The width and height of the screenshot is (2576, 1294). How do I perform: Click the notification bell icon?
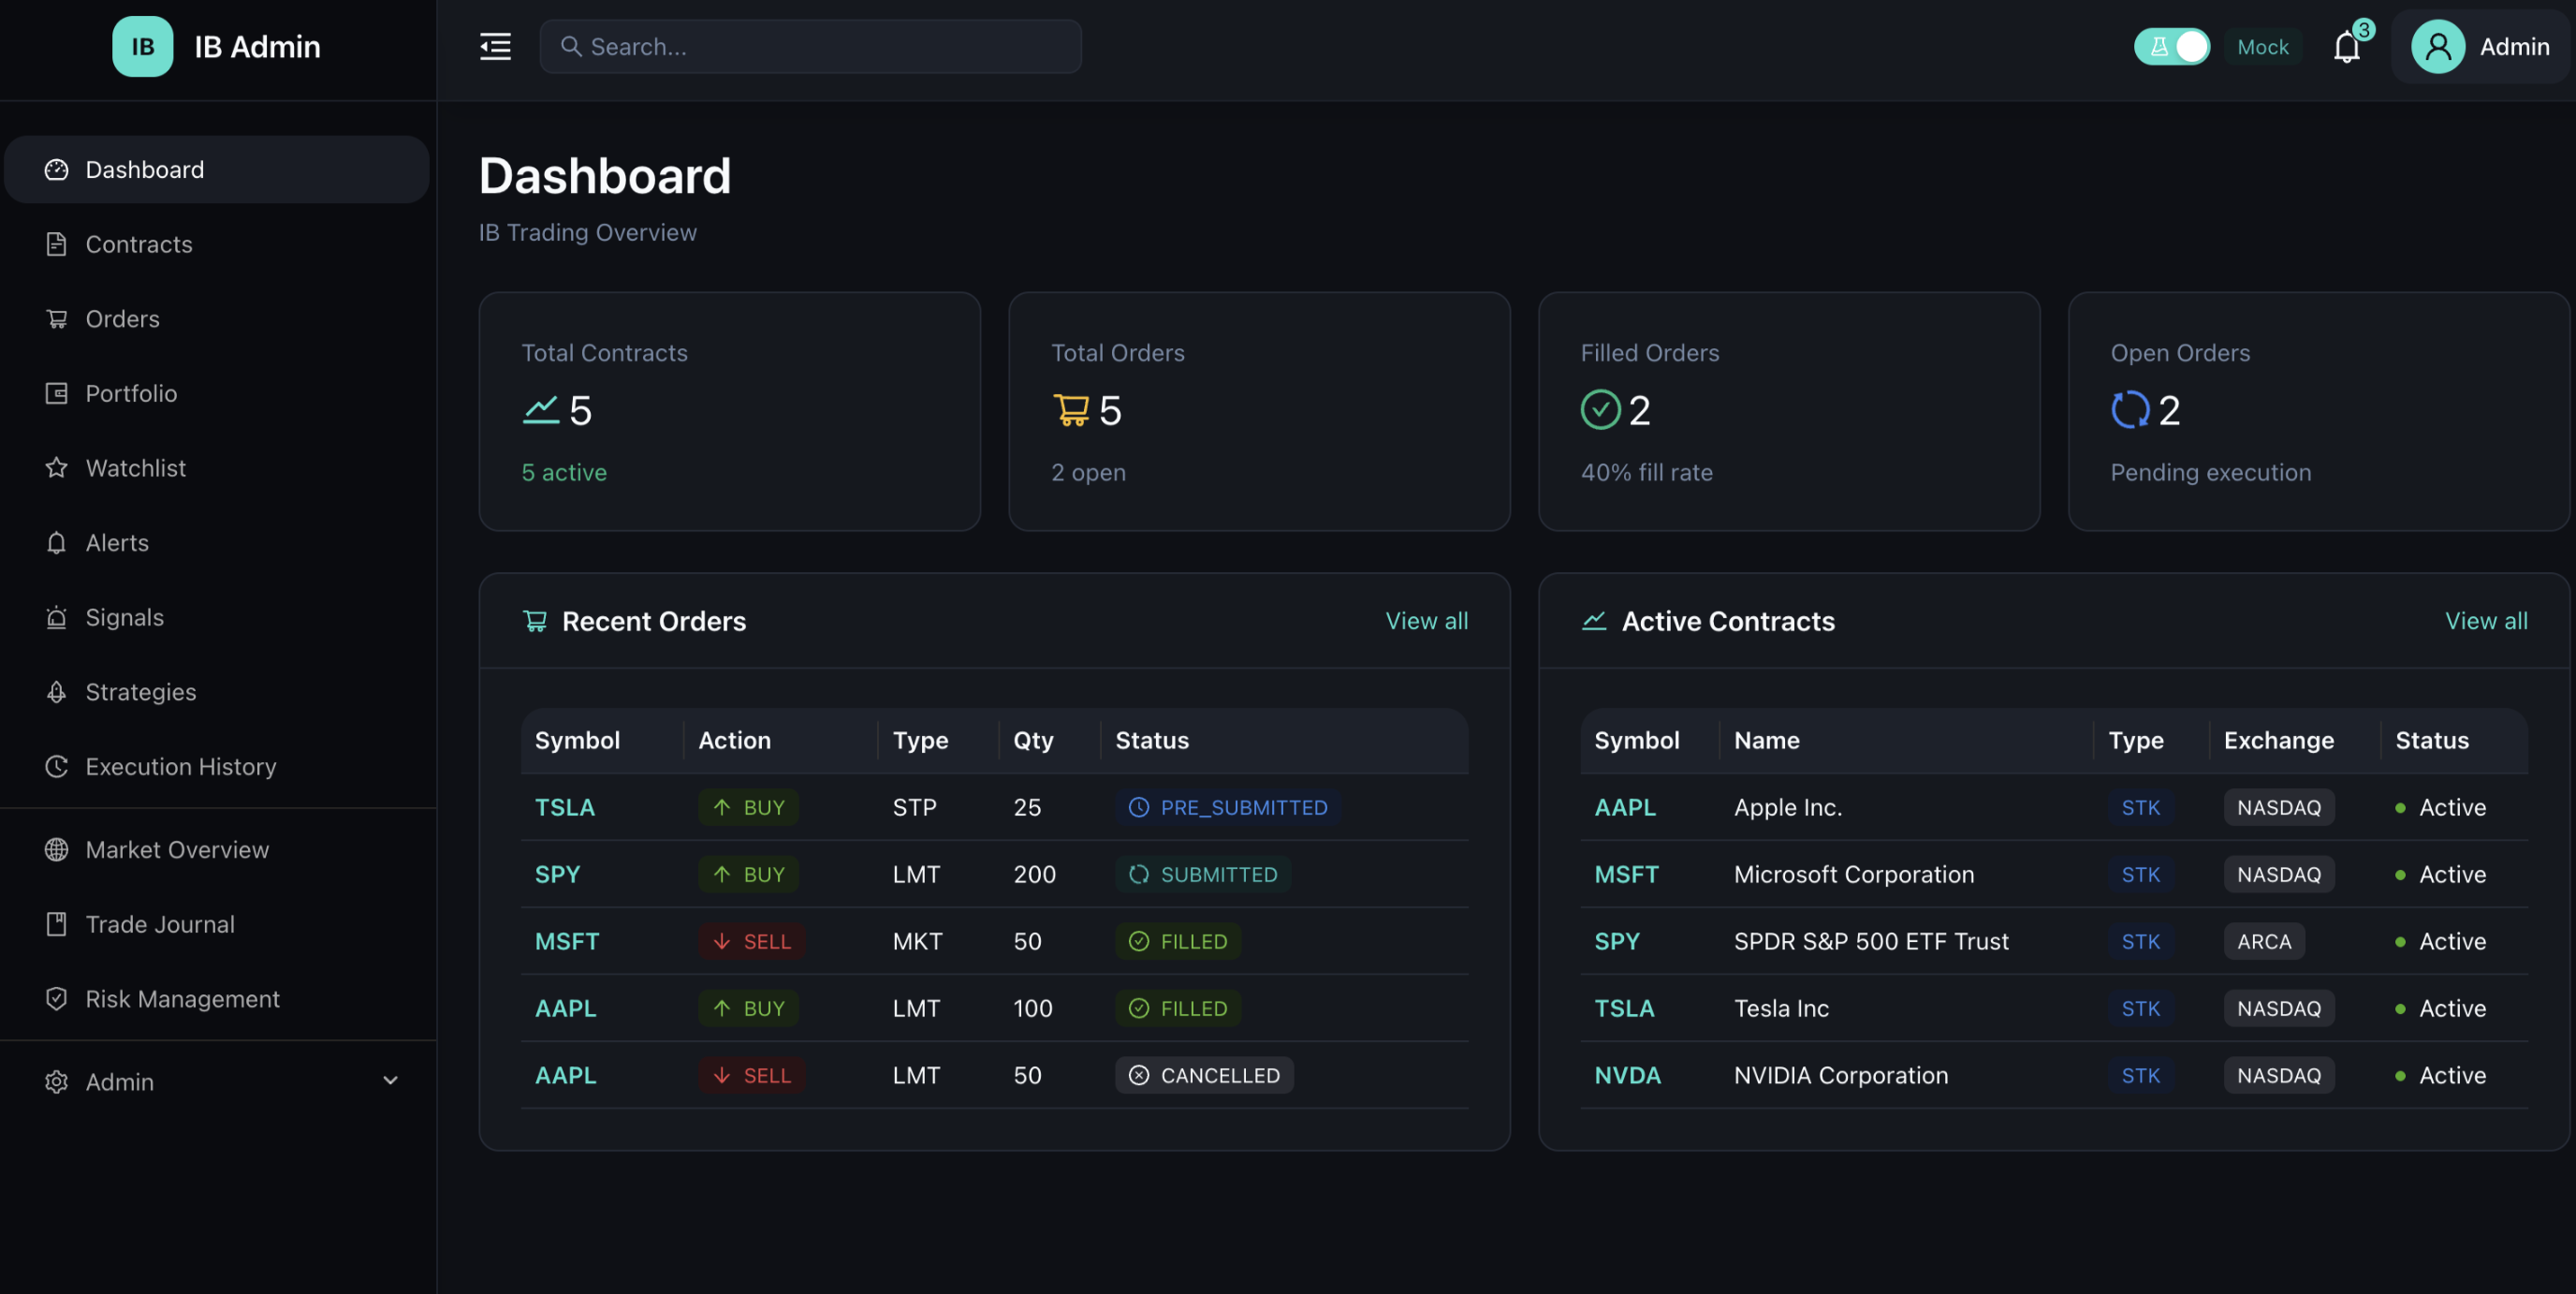2346,47
